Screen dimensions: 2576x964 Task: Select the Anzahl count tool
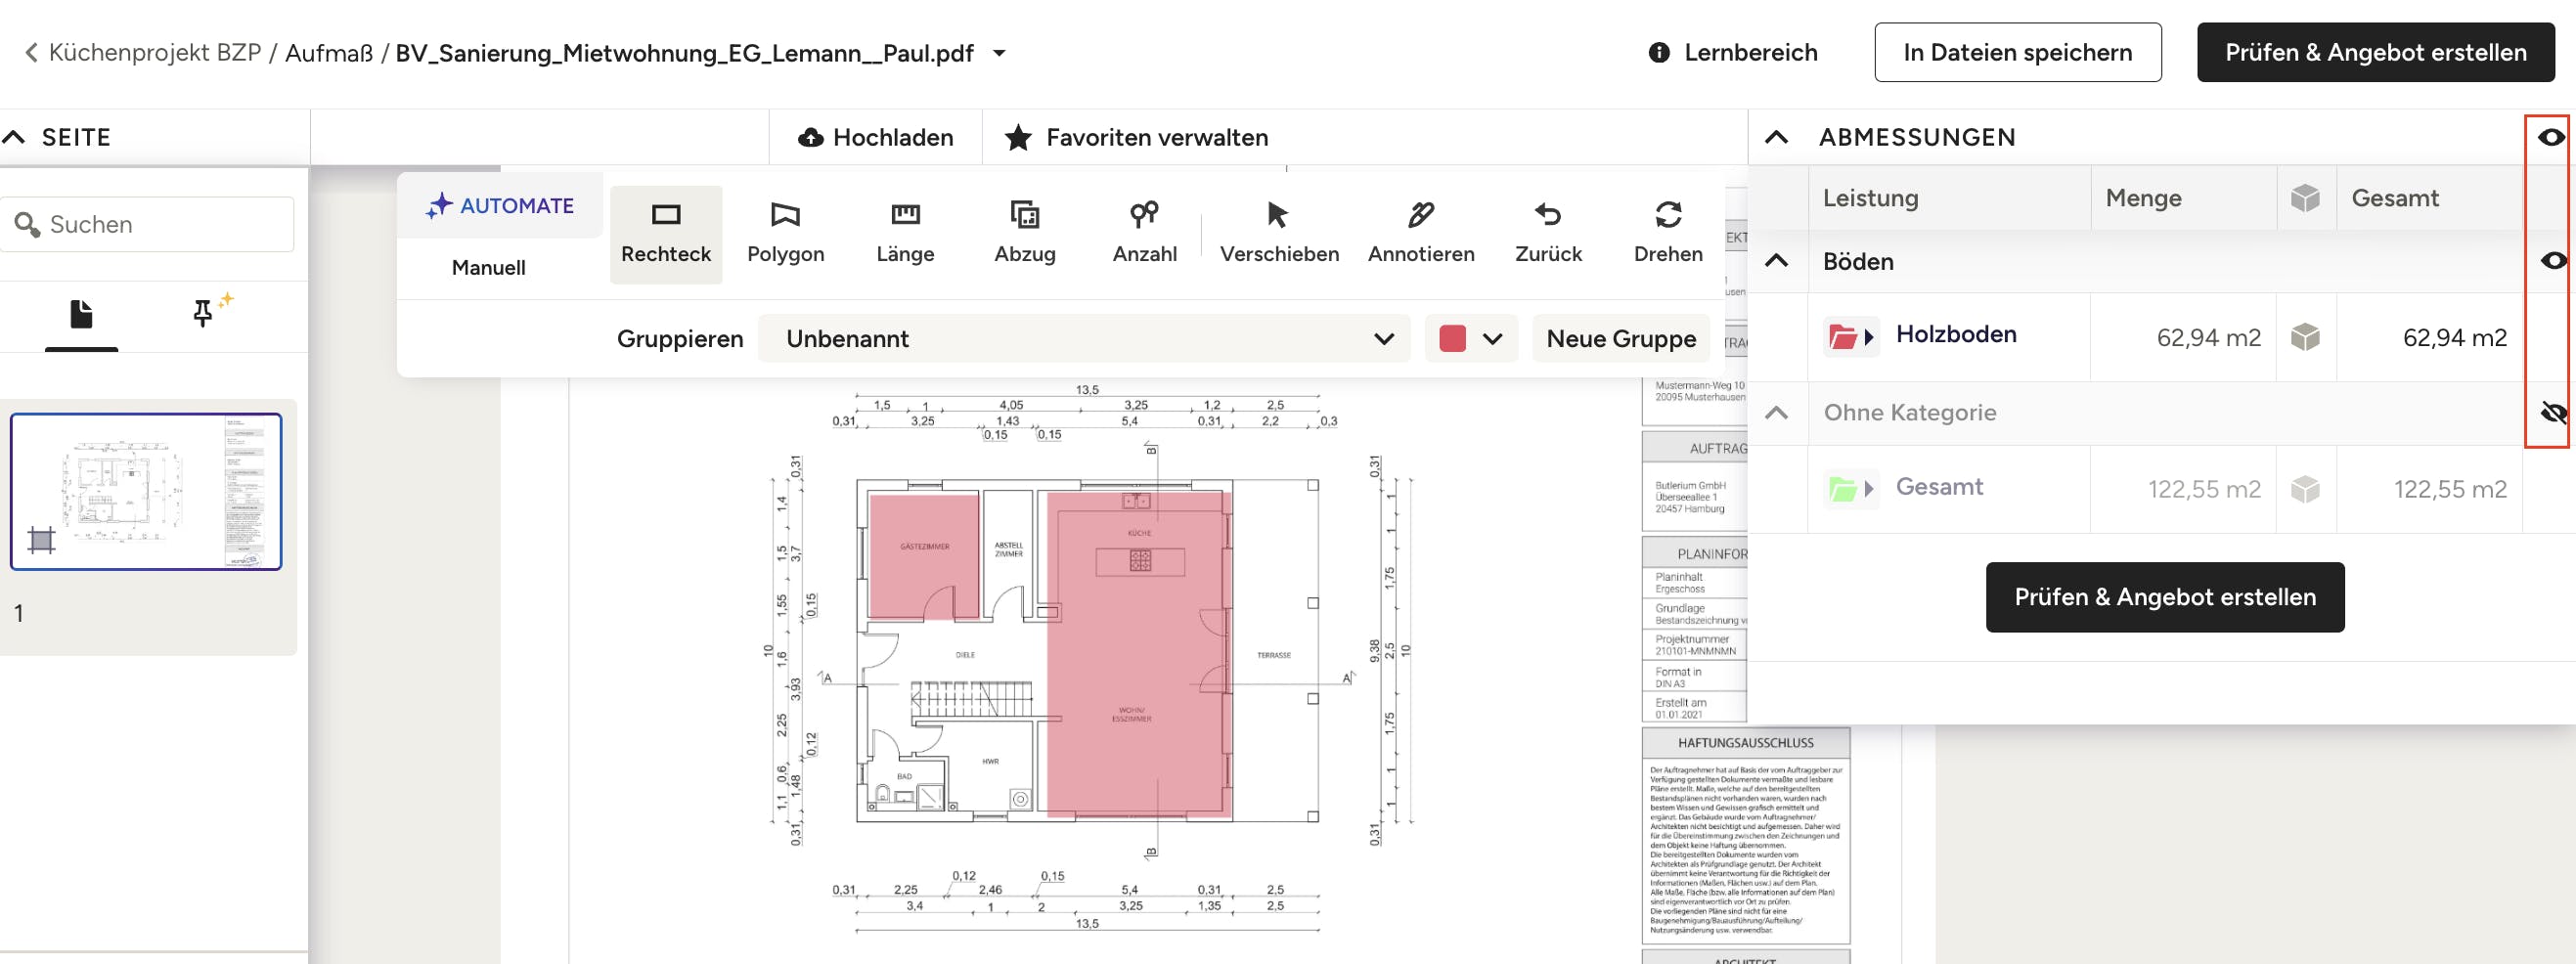[1144, 233]
